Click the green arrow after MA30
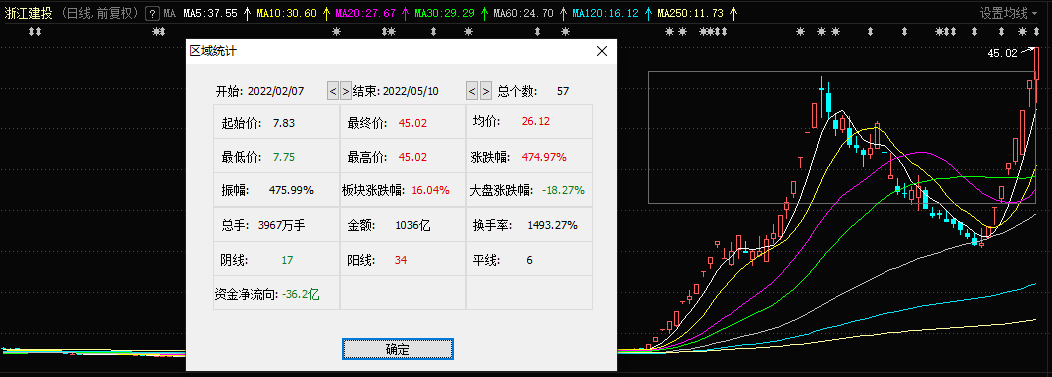Image resolution: width=1052 pixels, height=377 pixels. pyautogui.click(x=484, y=13)
